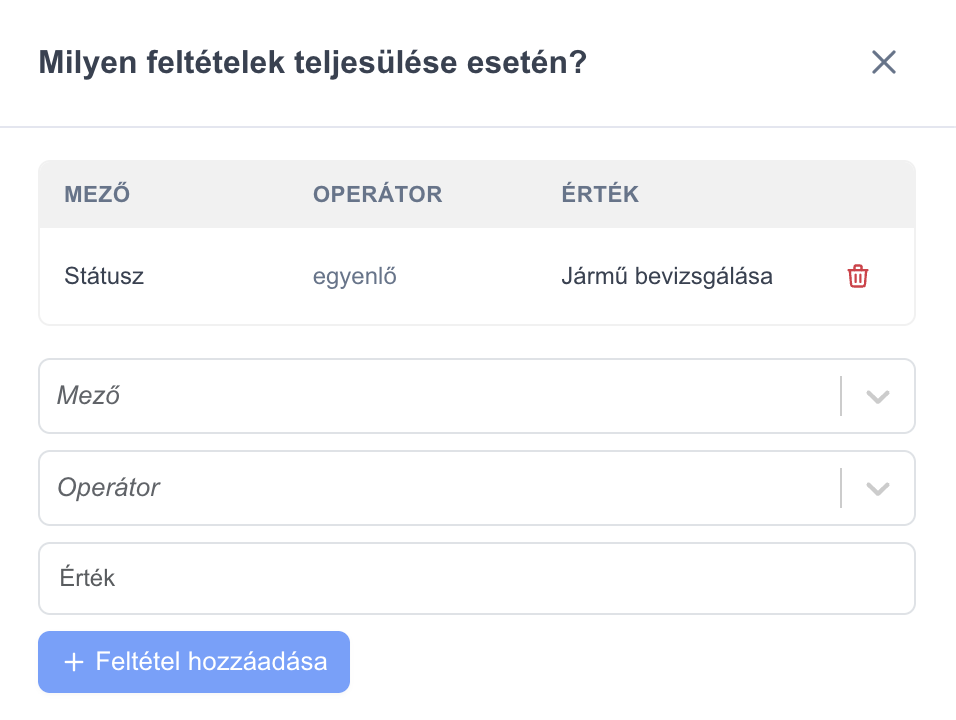
Task: Close the conditions dialog with X
Action: click(x=883, y=62)
